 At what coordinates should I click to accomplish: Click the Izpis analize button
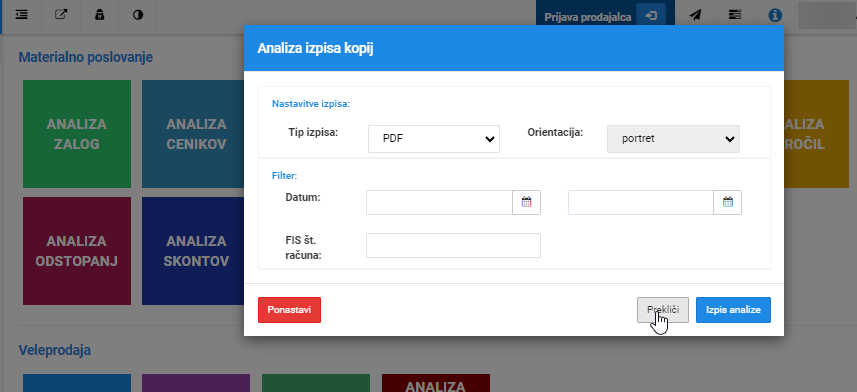733,310
